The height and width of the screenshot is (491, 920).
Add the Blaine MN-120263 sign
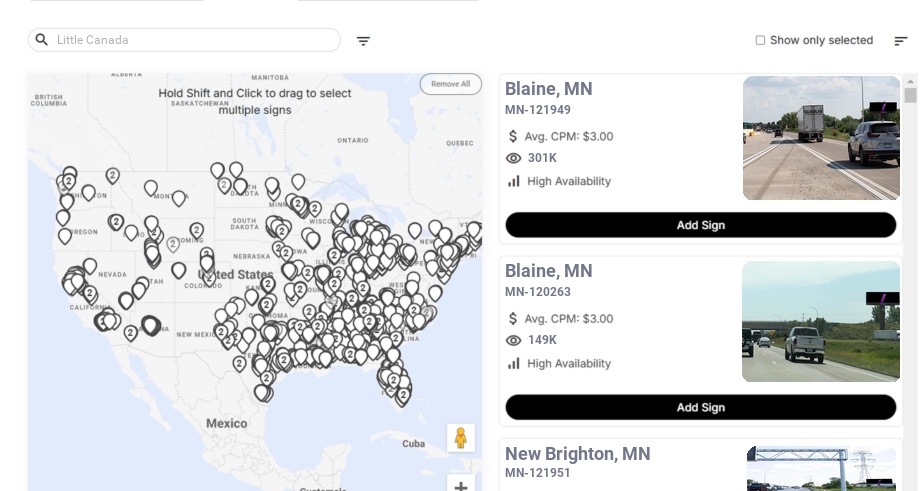point(700,407)
